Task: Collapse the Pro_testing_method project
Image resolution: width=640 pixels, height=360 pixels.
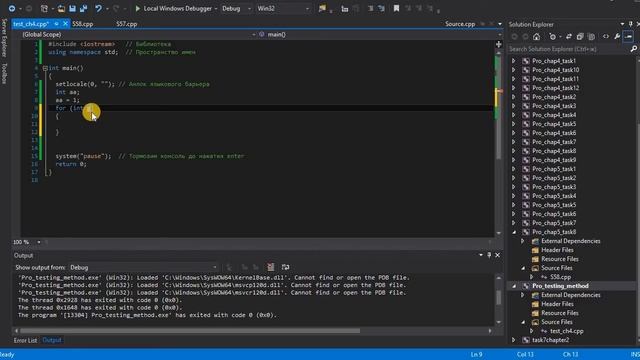Action: pos(513,286)
